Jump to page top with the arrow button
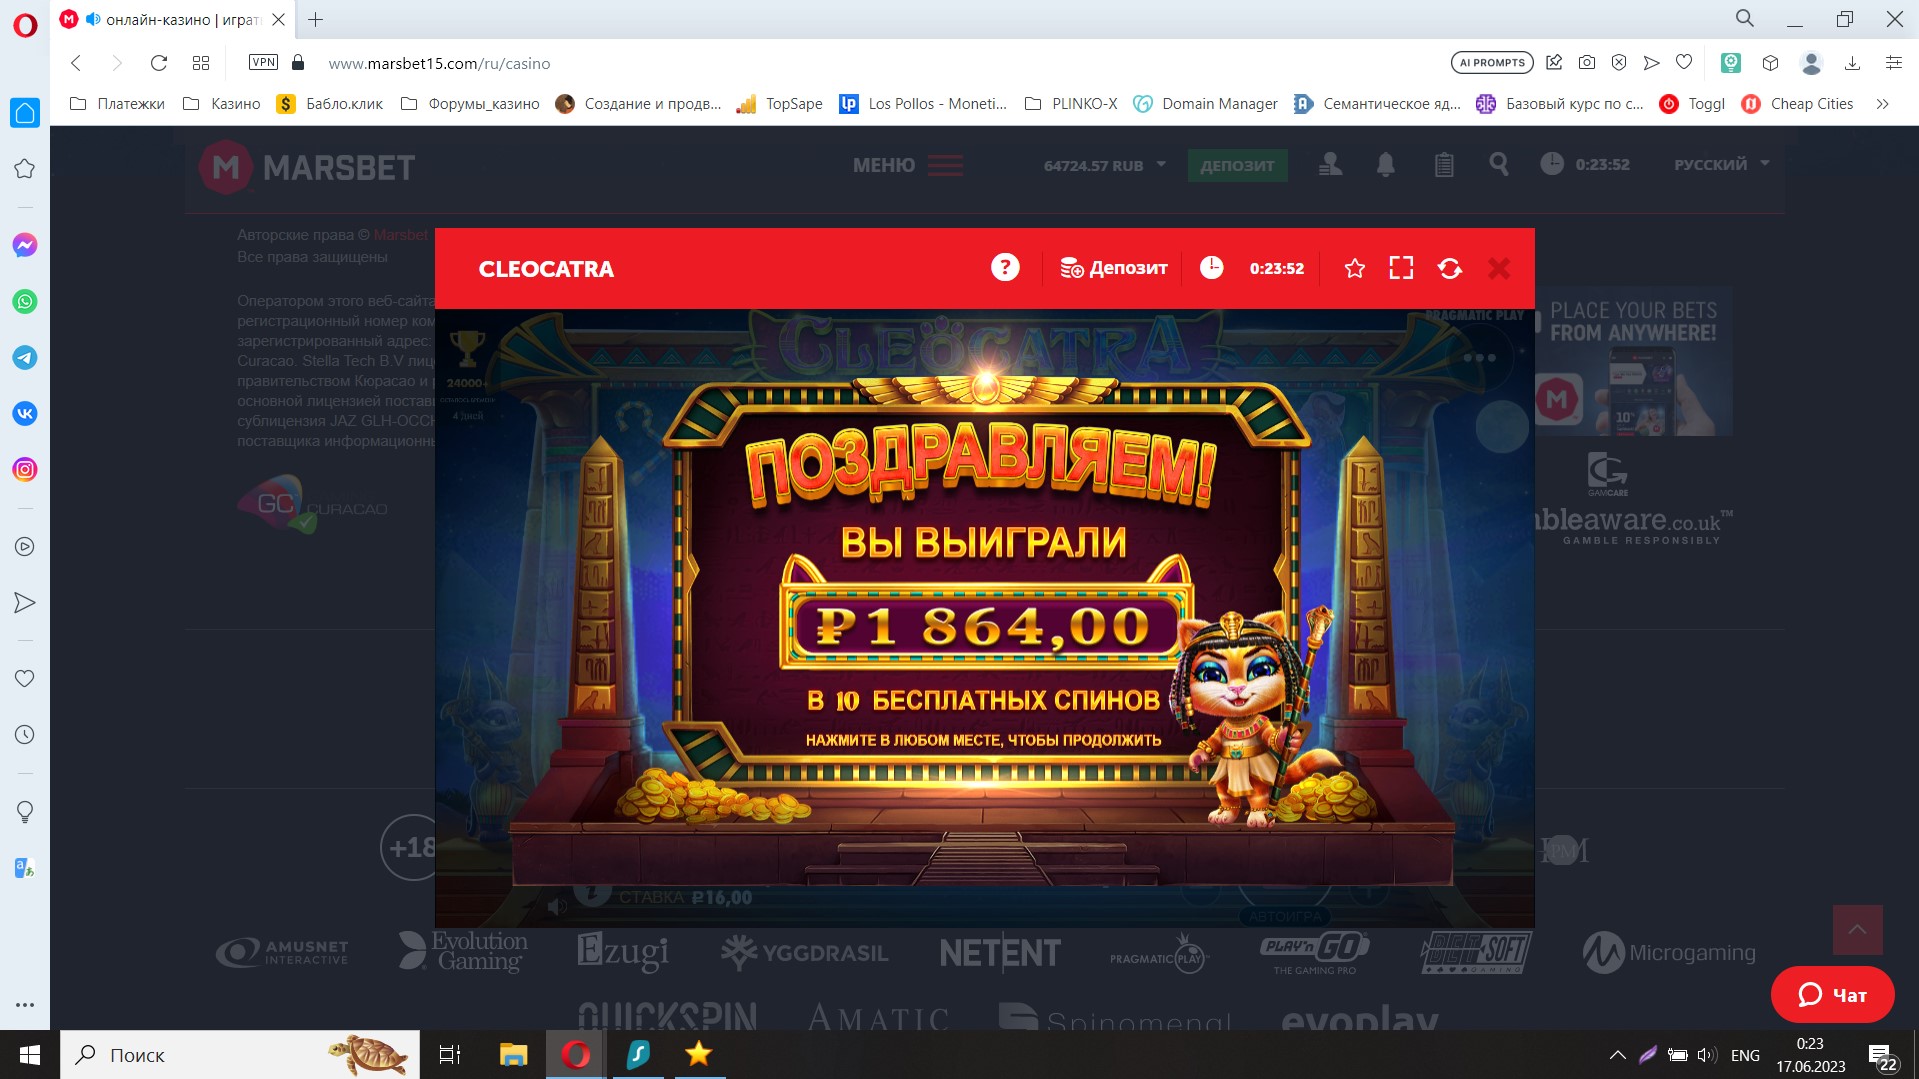The height and width of the screenshot is (1079, 1919). point(1857,929)
